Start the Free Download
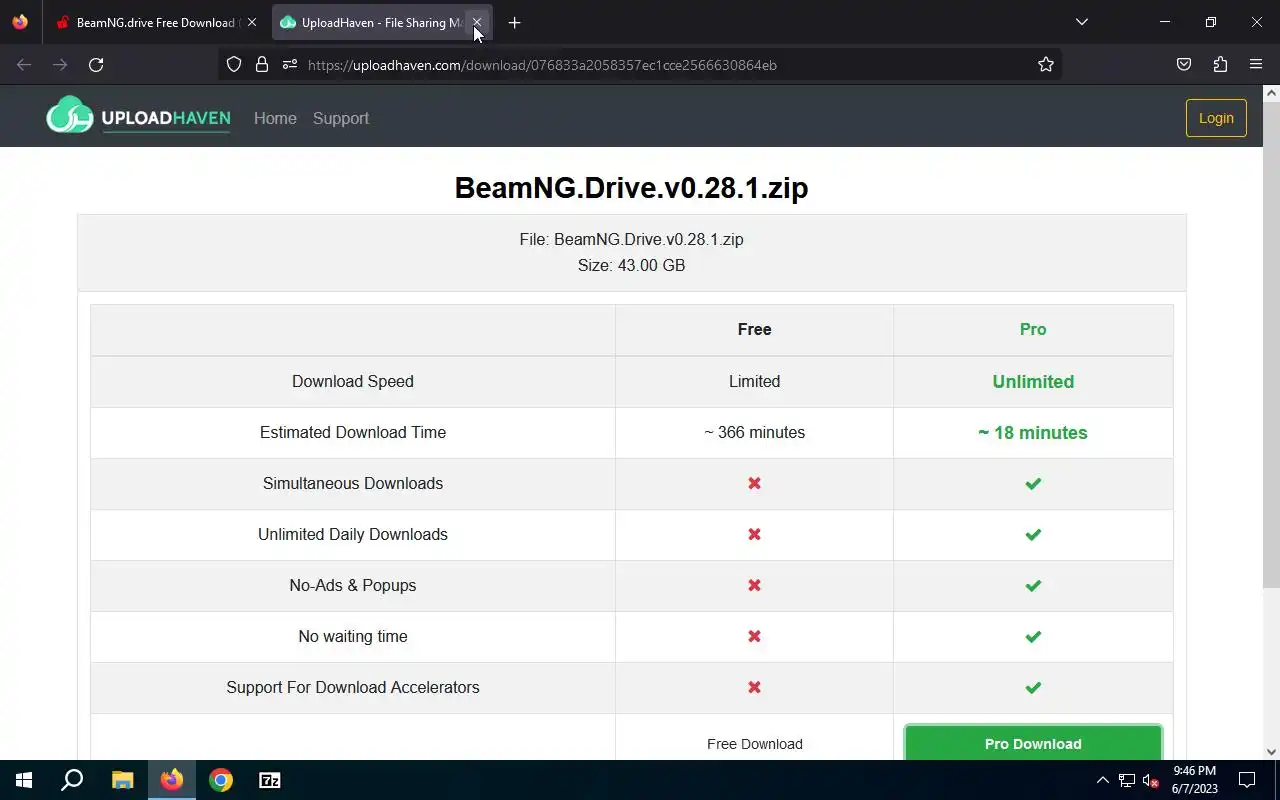This screenshot has height=800, width=1280. tap(755, 744)
